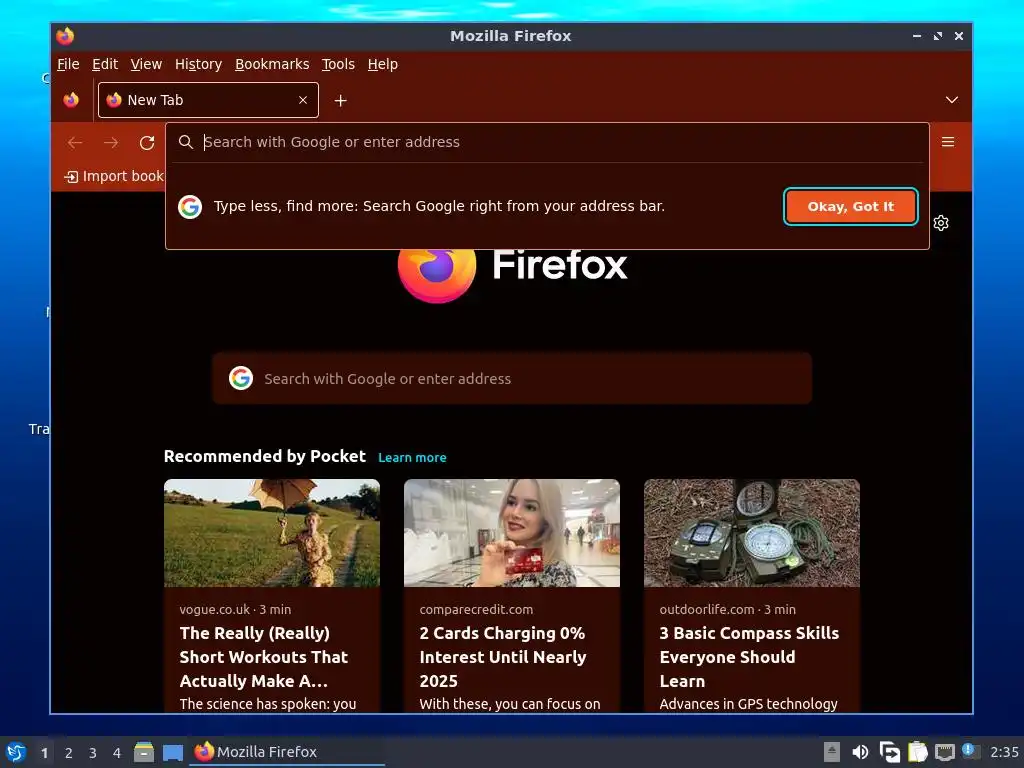Go forward one page
Image resolution: width=1024 pixels, height=768 pixels.
pos(111,142)
